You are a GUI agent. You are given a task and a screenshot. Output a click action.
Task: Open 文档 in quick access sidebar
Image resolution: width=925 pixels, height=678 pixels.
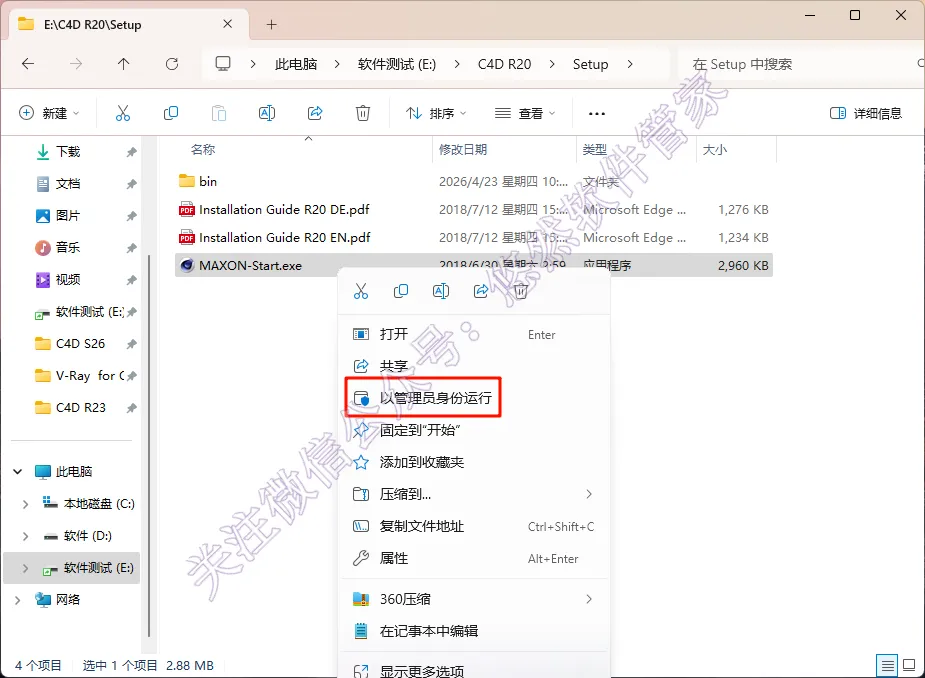tap(68, 184)
